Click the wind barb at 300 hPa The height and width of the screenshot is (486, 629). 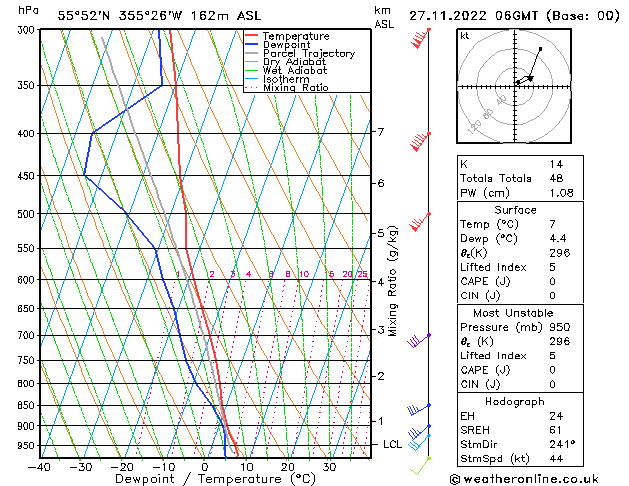tap(421, 38)
